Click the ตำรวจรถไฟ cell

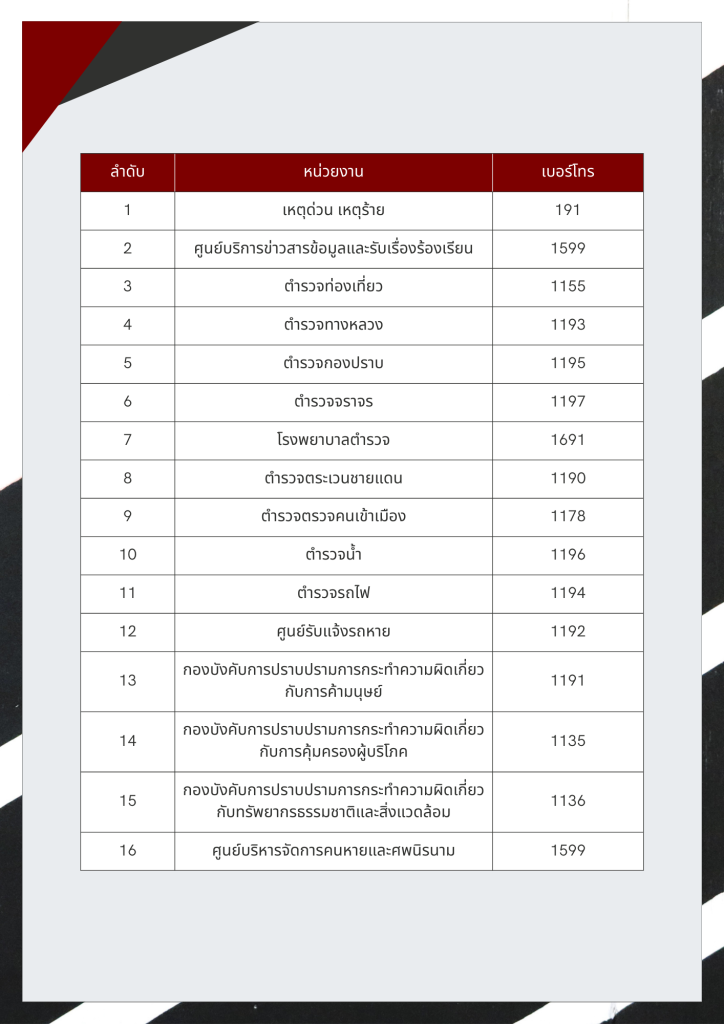click(x=333, y=593)
